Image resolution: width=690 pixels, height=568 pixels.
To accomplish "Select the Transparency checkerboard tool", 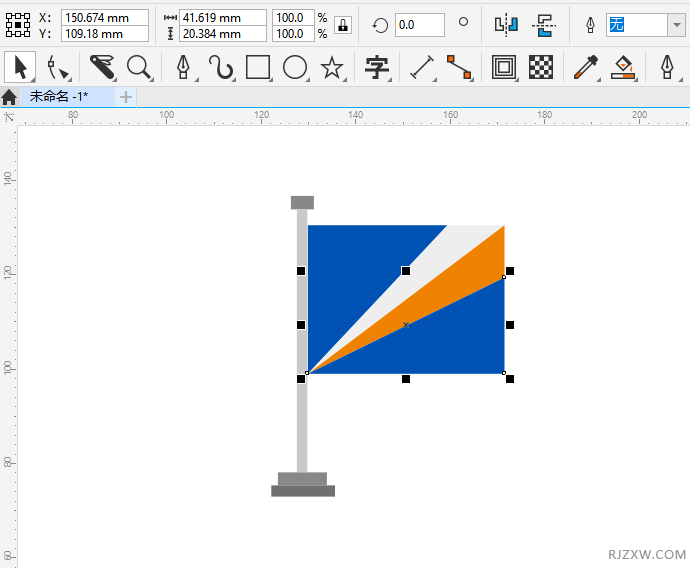I will click(541, 67).
